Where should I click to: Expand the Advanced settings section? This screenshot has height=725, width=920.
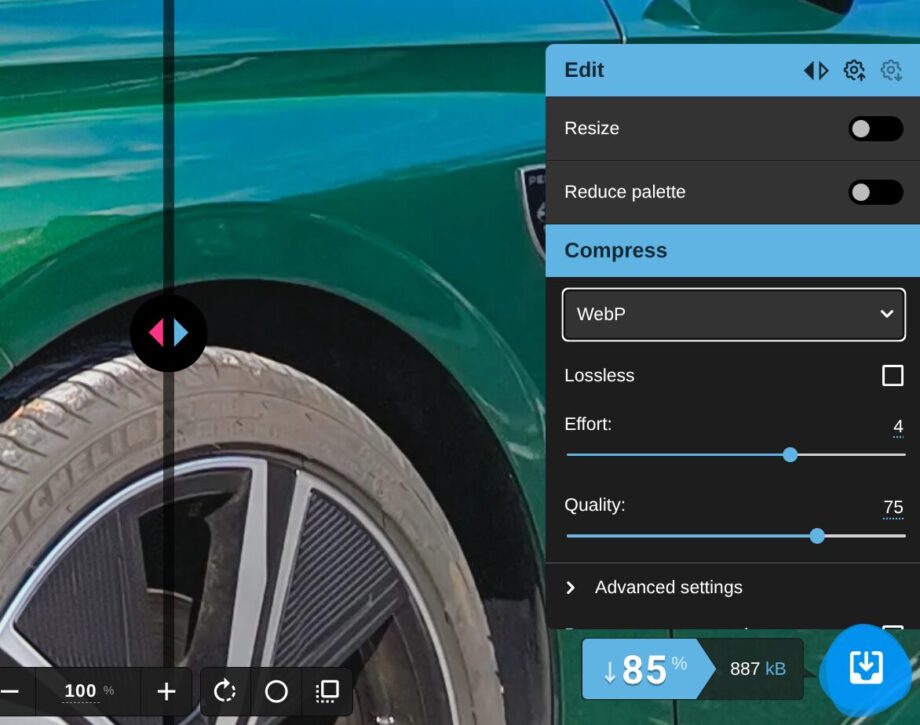[668, 587]
